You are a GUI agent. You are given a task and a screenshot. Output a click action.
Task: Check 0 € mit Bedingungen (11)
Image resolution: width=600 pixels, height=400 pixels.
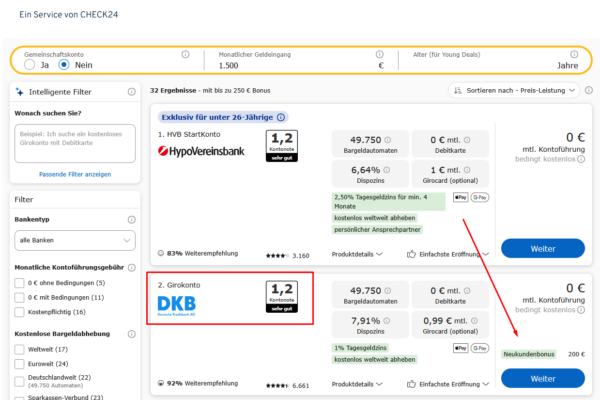(x=19, y=297)
